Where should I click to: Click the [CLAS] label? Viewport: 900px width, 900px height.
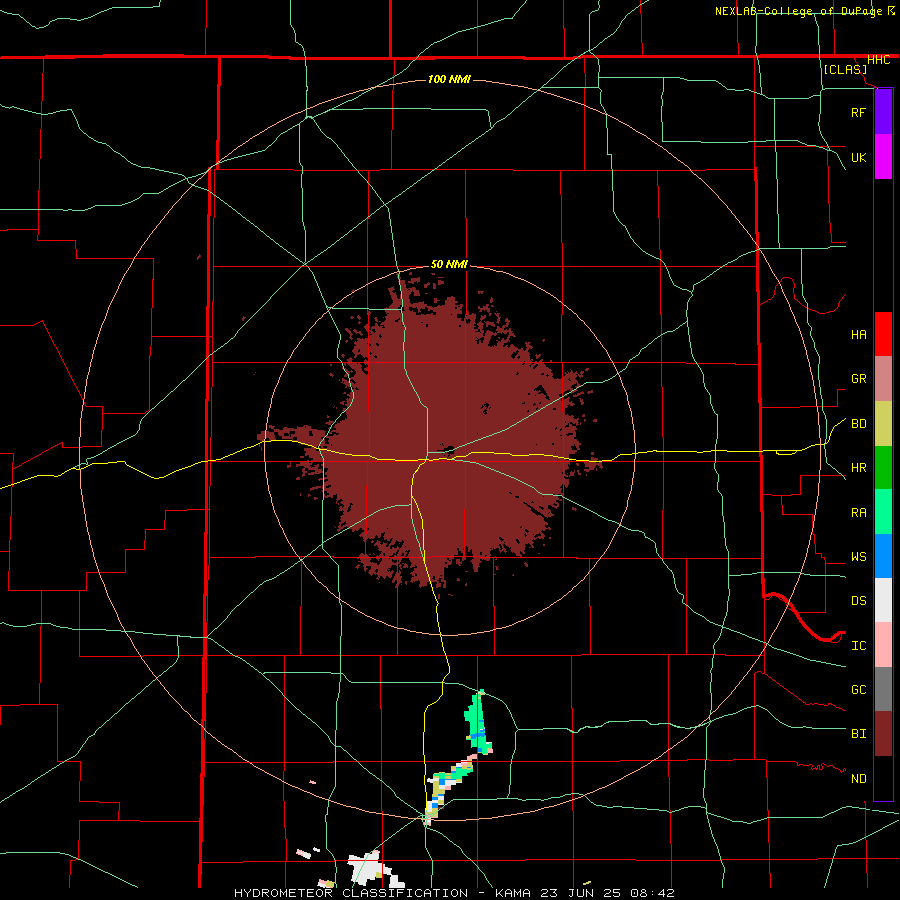click(845, 70)
